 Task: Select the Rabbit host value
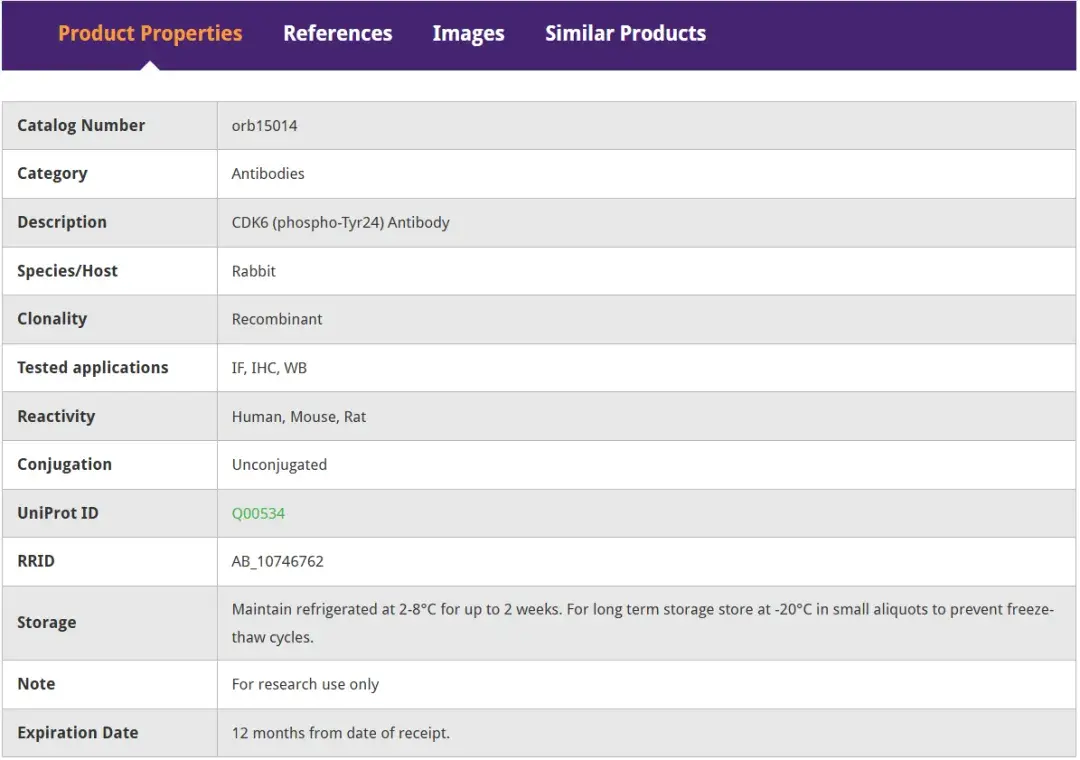(x=254, y=271)
